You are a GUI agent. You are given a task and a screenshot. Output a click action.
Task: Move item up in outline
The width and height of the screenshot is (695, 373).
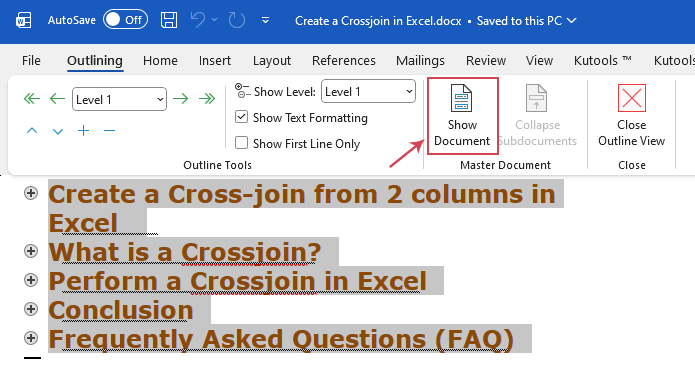[x=32, y=131]
